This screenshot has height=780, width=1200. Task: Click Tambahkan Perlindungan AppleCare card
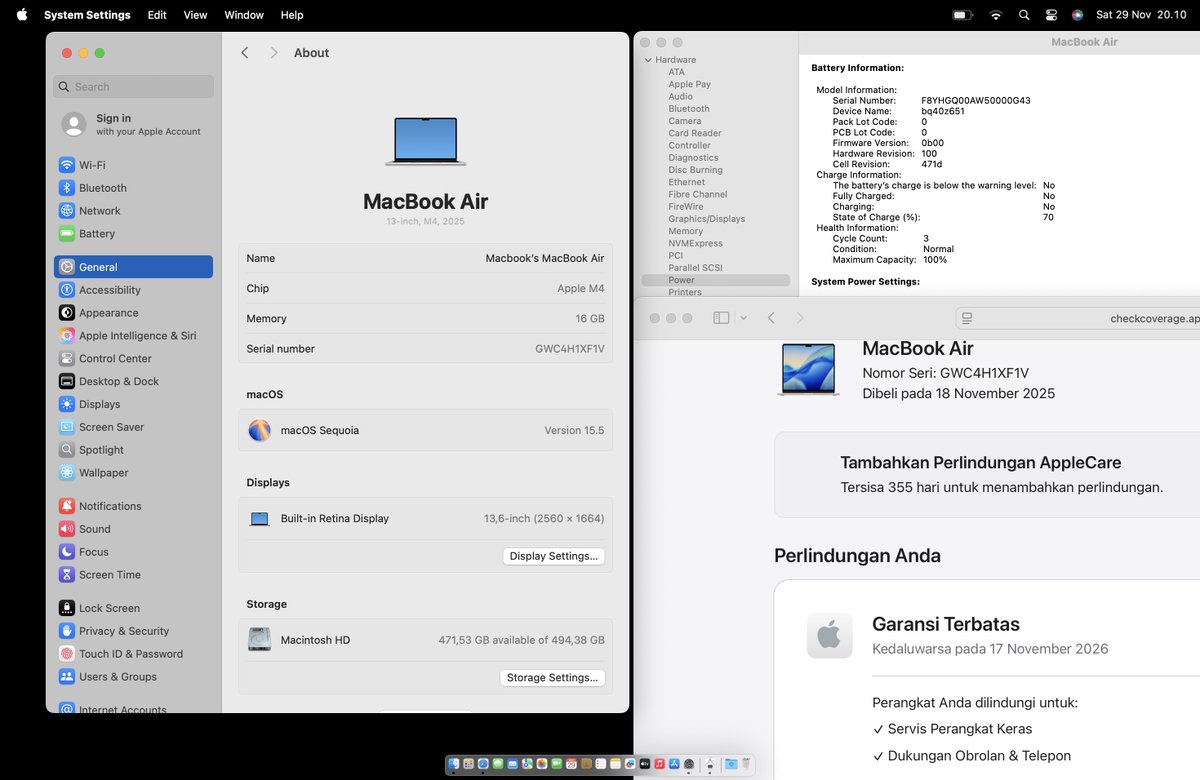987,475
